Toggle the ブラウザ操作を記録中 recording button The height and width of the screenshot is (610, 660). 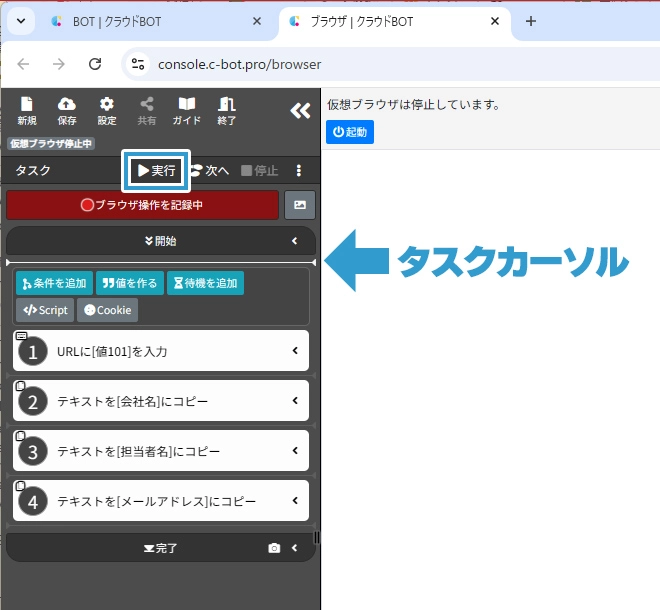pyautogui.click(x=142, y=205)
